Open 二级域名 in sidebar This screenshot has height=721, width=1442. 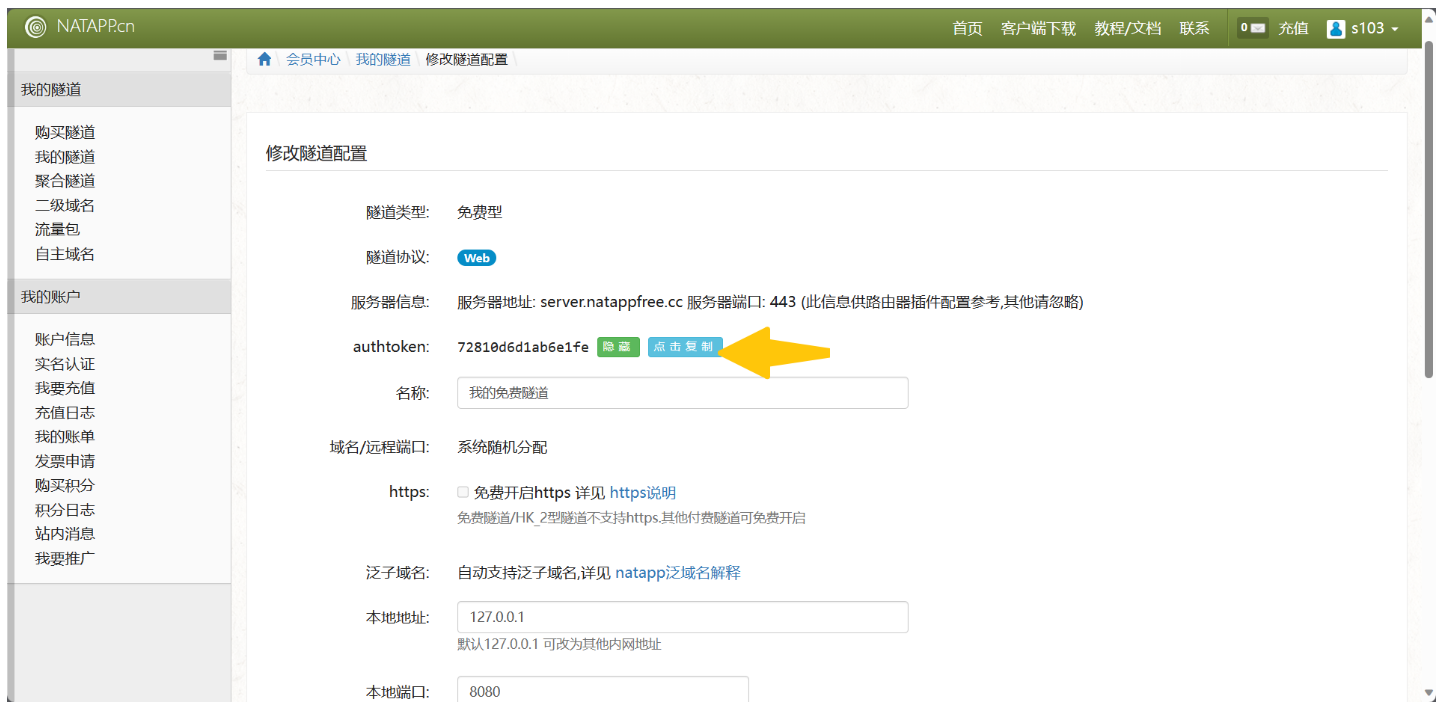coord(65,205)
